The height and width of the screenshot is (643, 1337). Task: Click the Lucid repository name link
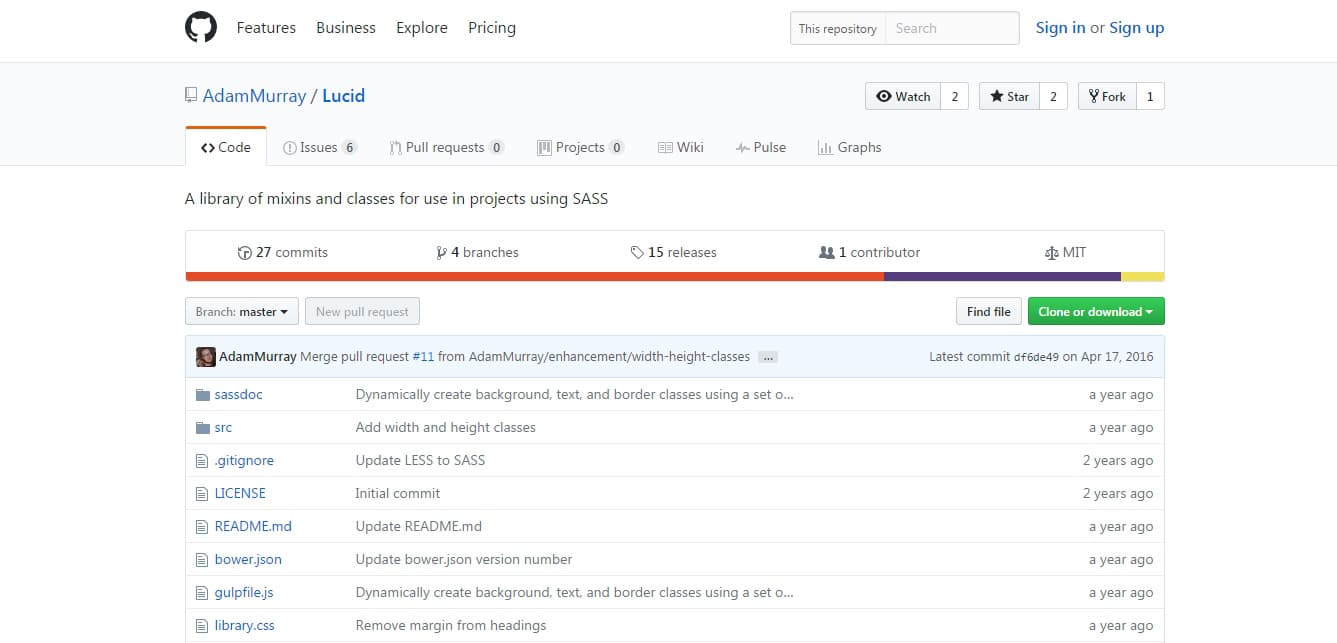pyautogui.click(x=343, y=96)
